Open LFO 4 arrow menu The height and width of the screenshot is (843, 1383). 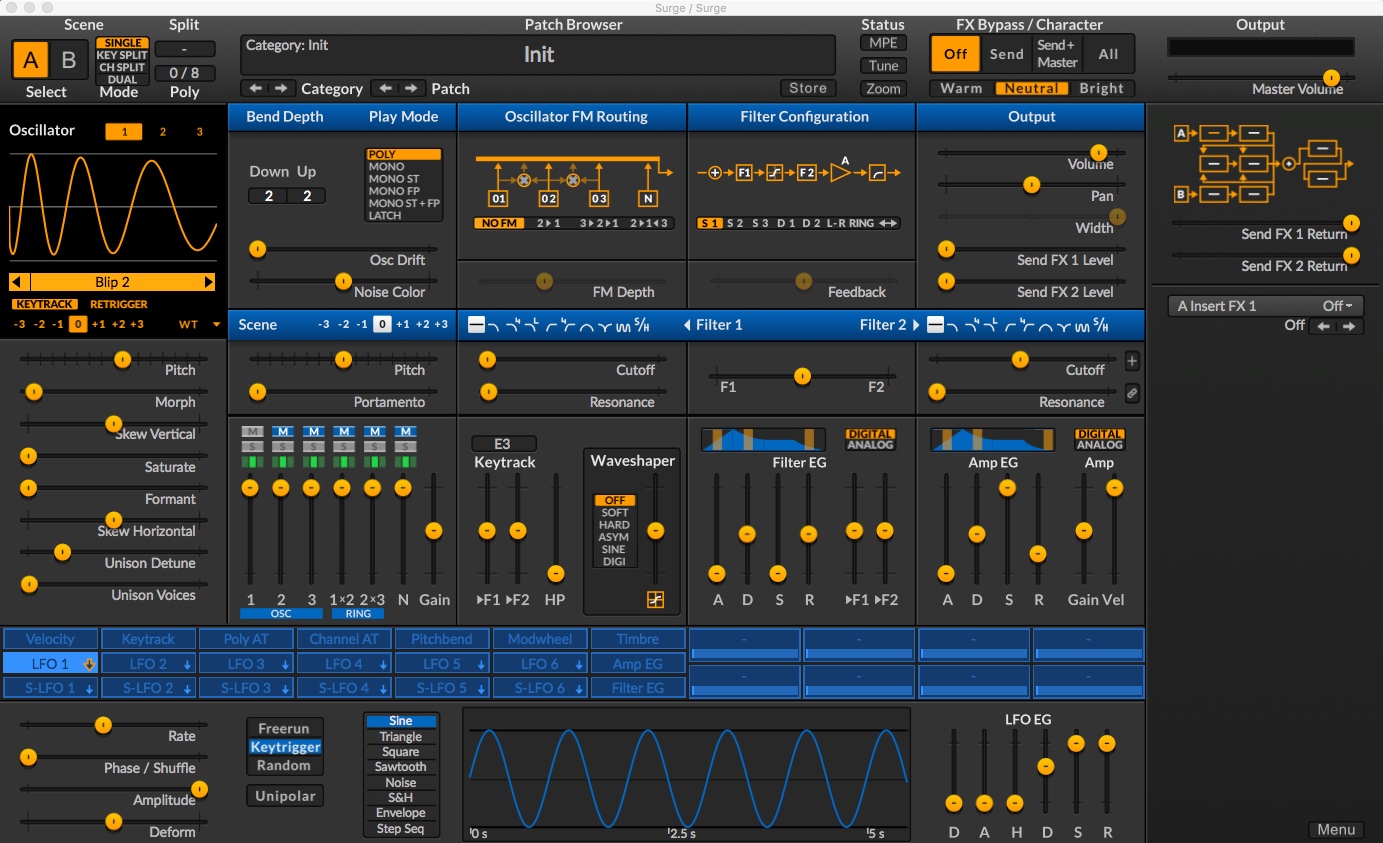click(383, 664)
